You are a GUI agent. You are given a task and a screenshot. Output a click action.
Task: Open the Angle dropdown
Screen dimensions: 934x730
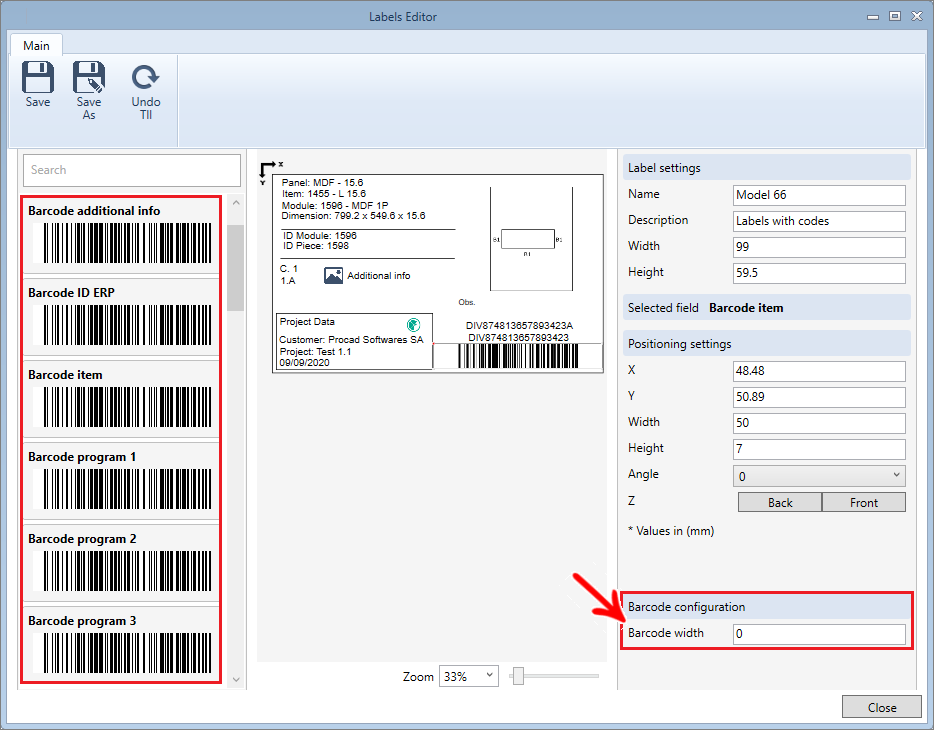coord(819,476)
